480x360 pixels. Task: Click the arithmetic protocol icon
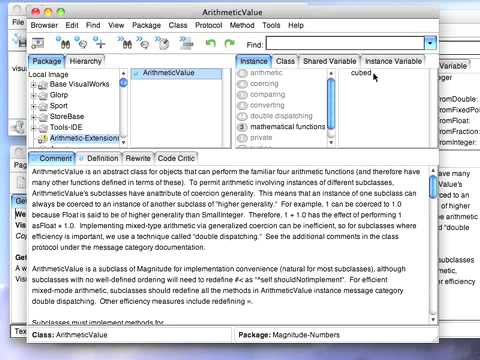(242, 73)
